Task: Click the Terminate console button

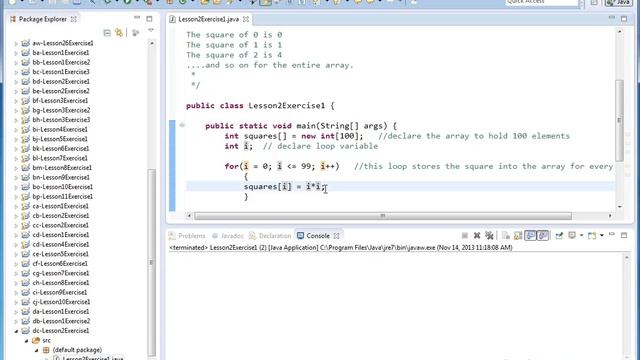Action: pos(464,236)
